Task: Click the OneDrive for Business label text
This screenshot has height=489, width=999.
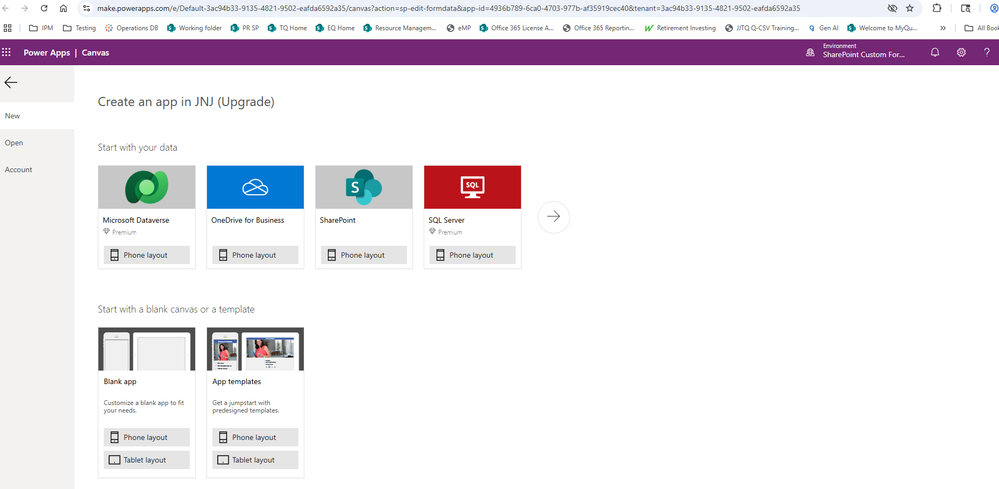Action: coord(248,220)
